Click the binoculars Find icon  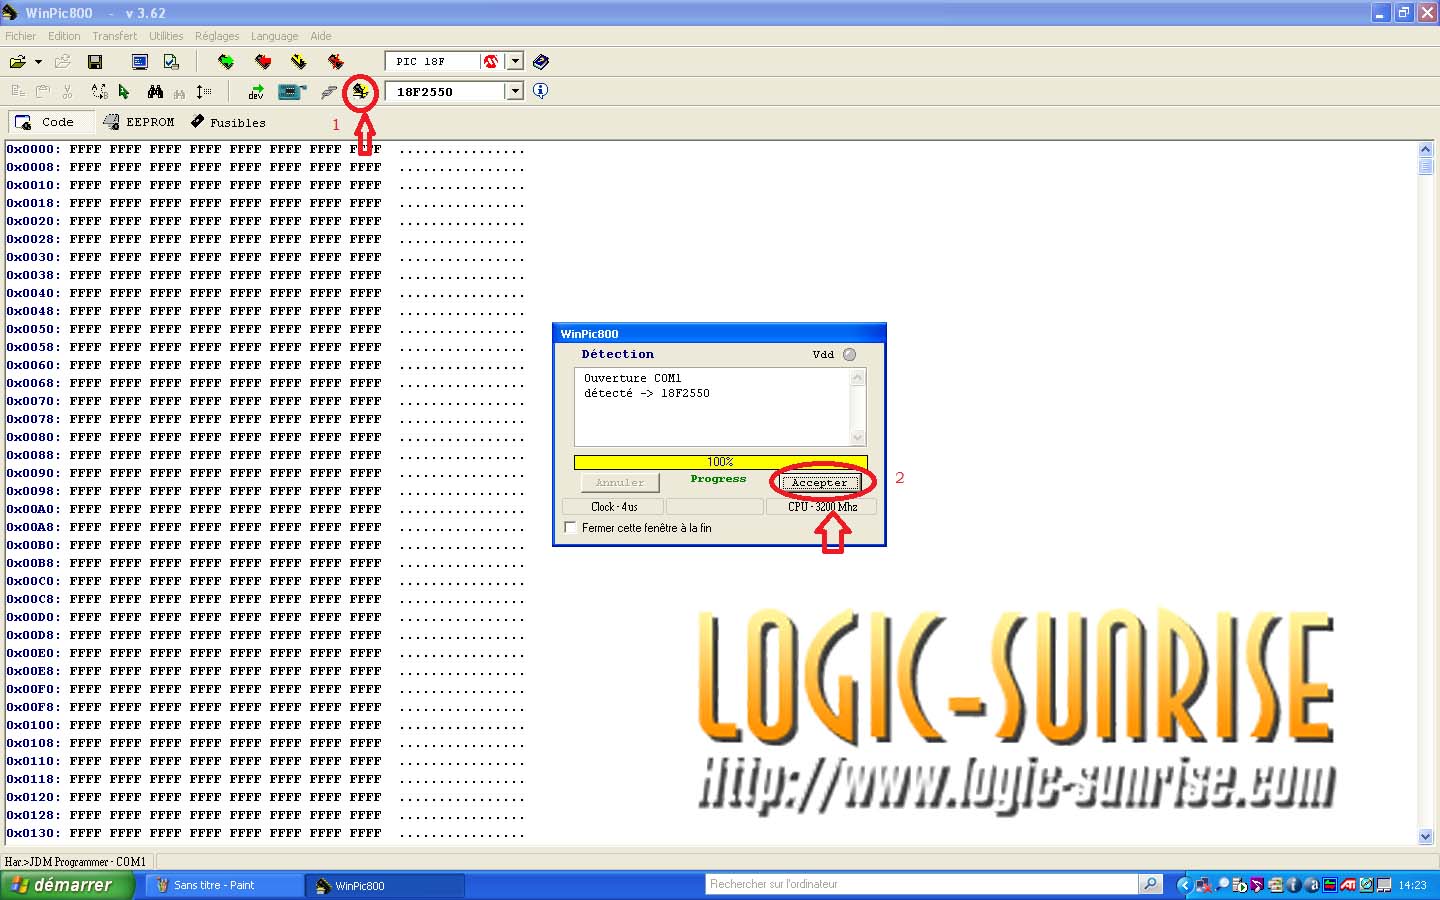(x=155, y=92)
